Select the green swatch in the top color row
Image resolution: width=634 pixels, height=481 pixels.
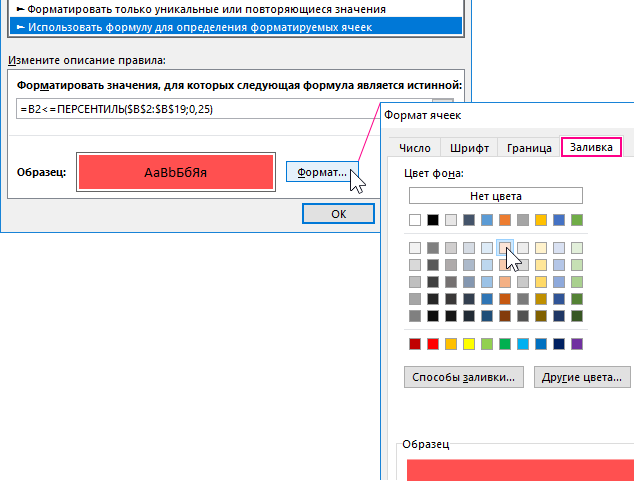tap(577, 220)
